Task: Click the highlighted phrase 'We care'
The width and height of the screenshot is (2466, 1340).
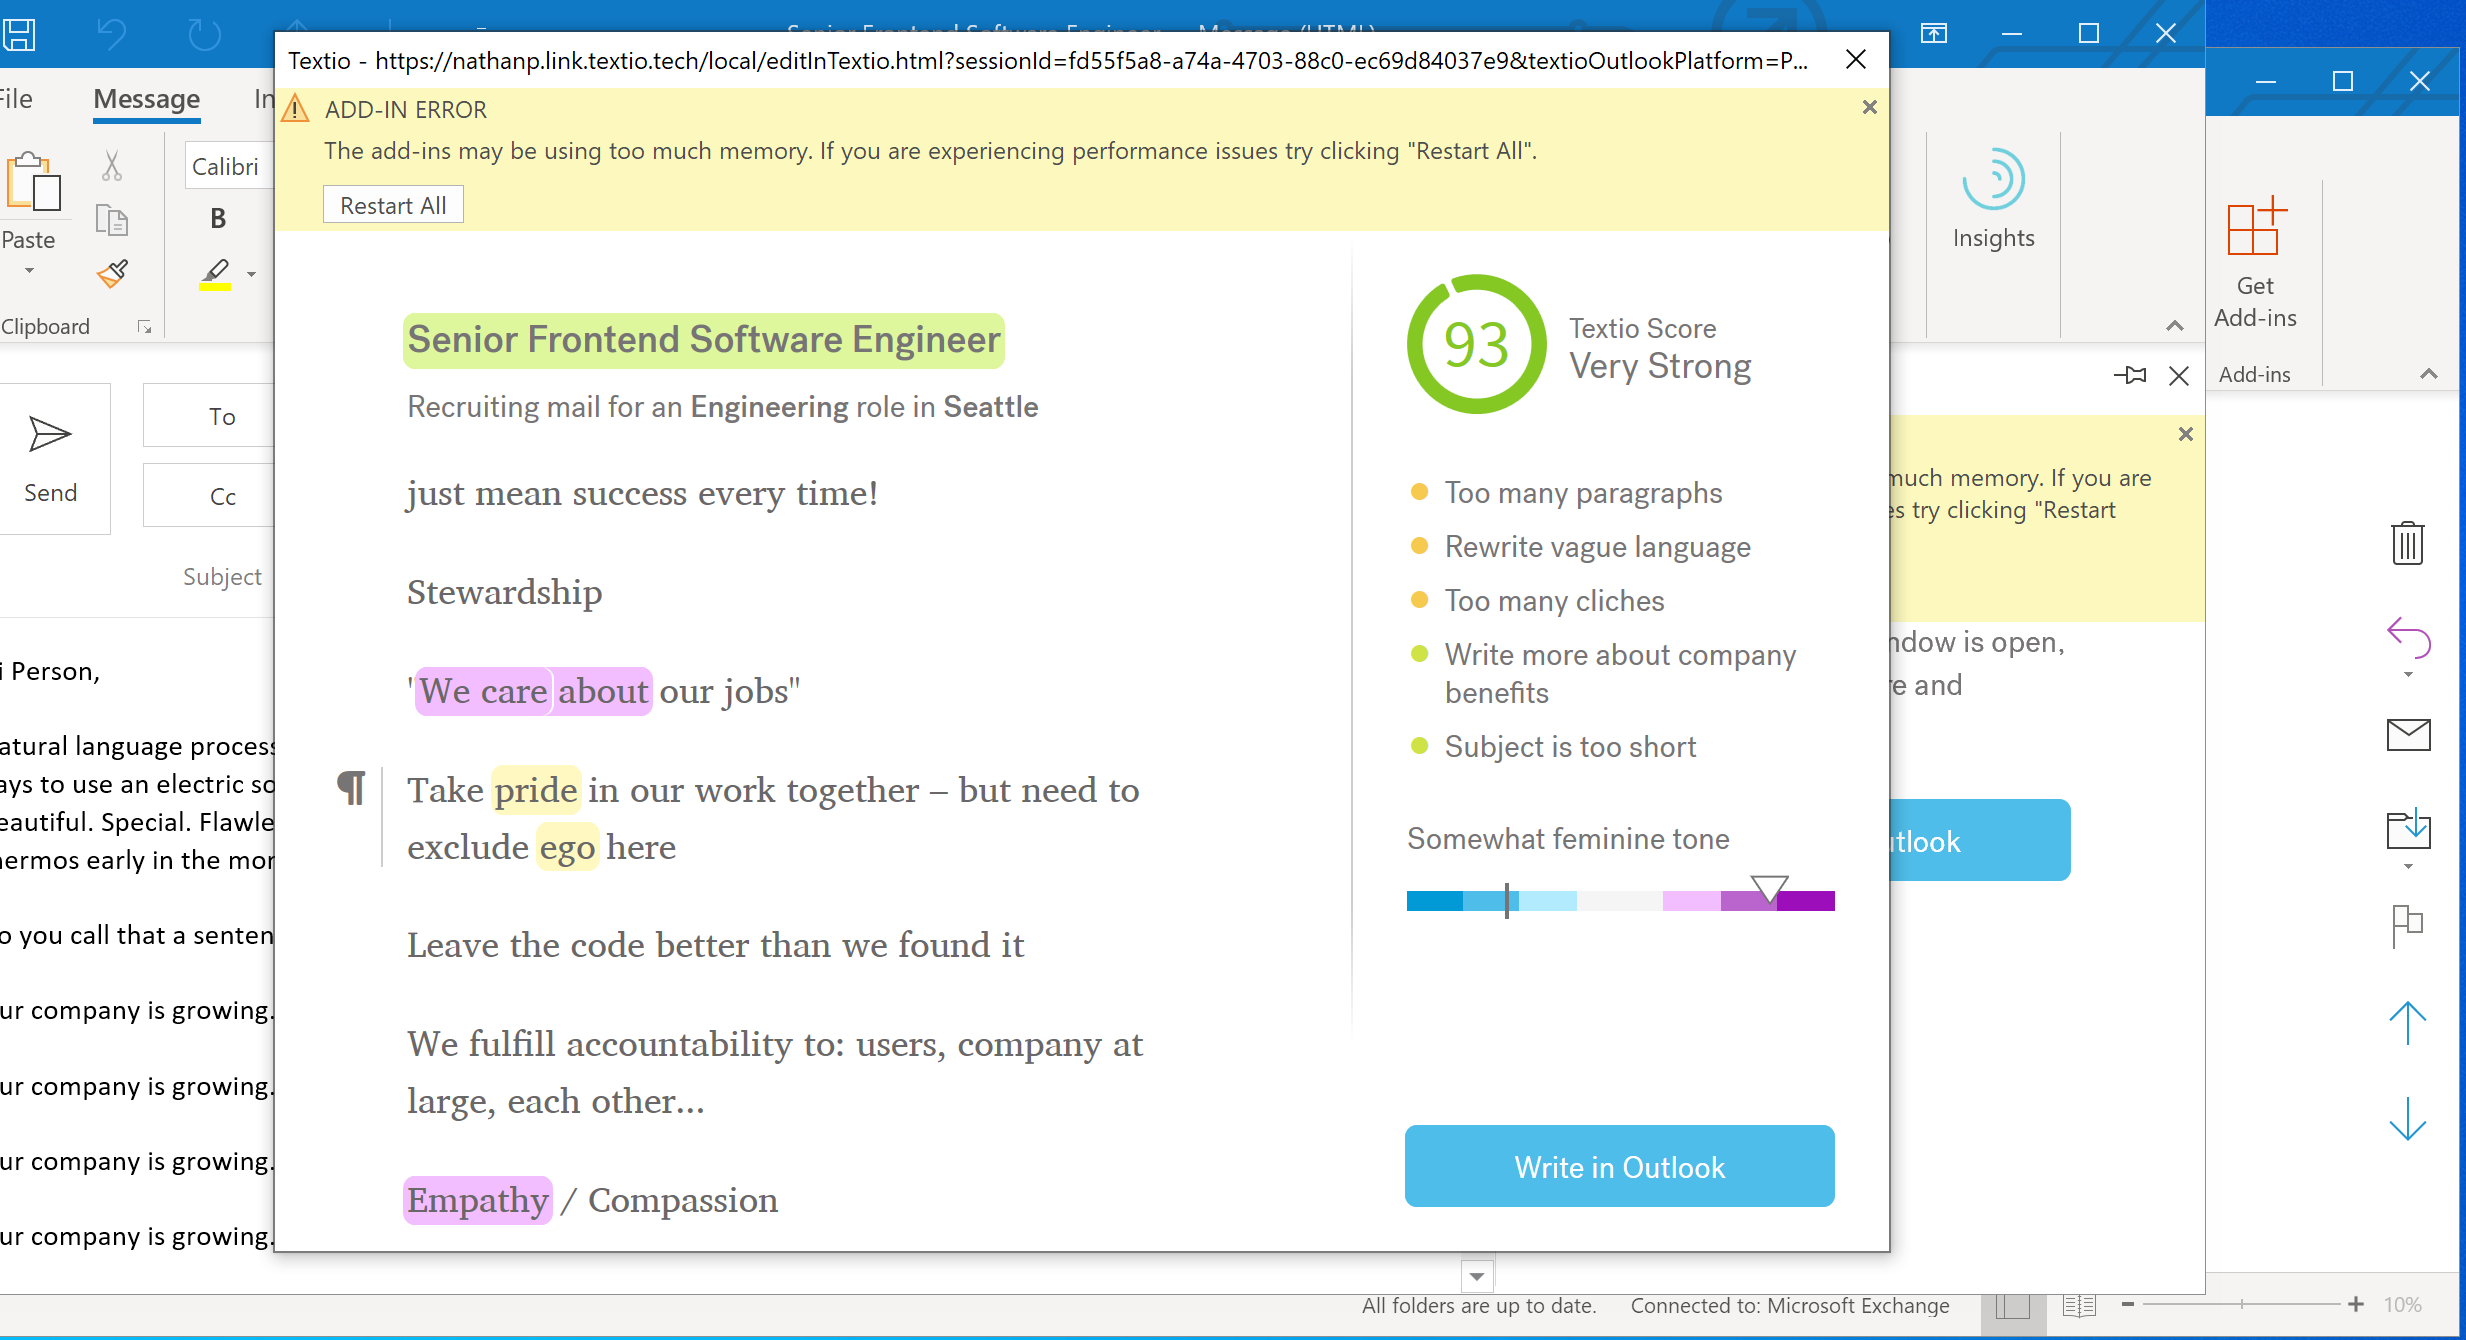Action: [483, 691]
